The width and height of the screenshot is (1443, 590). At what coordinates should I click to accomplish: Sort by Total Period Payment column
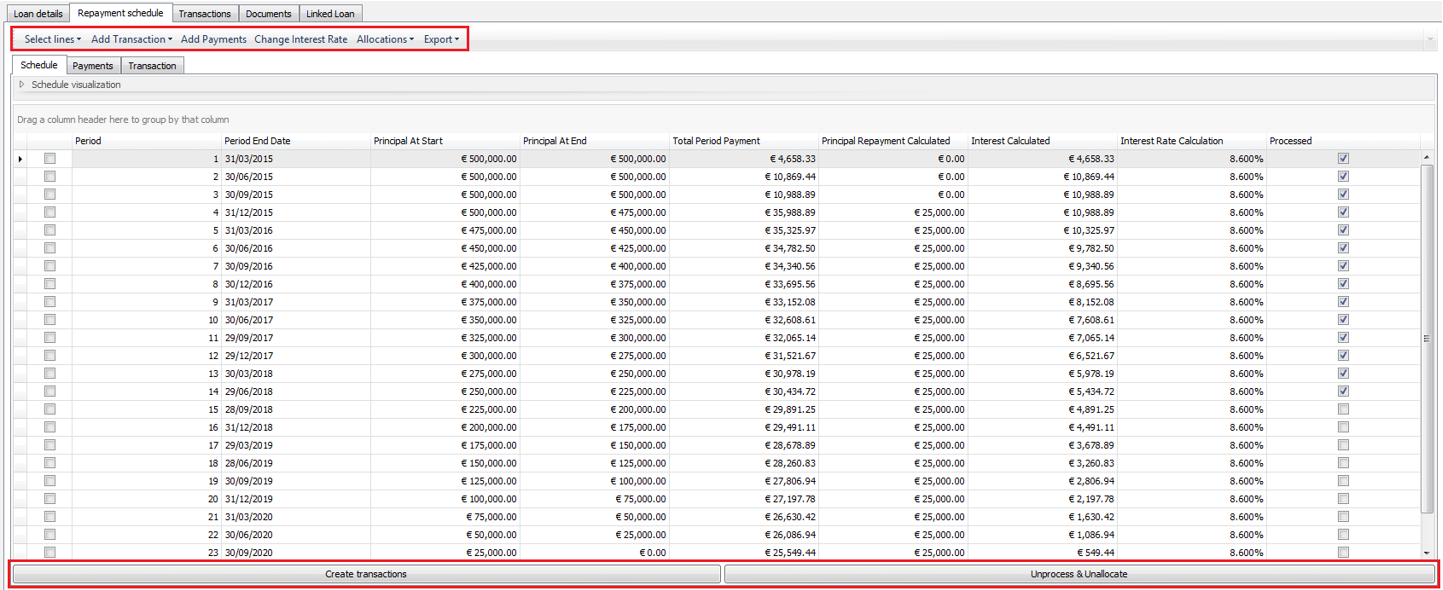coord(744,141)
